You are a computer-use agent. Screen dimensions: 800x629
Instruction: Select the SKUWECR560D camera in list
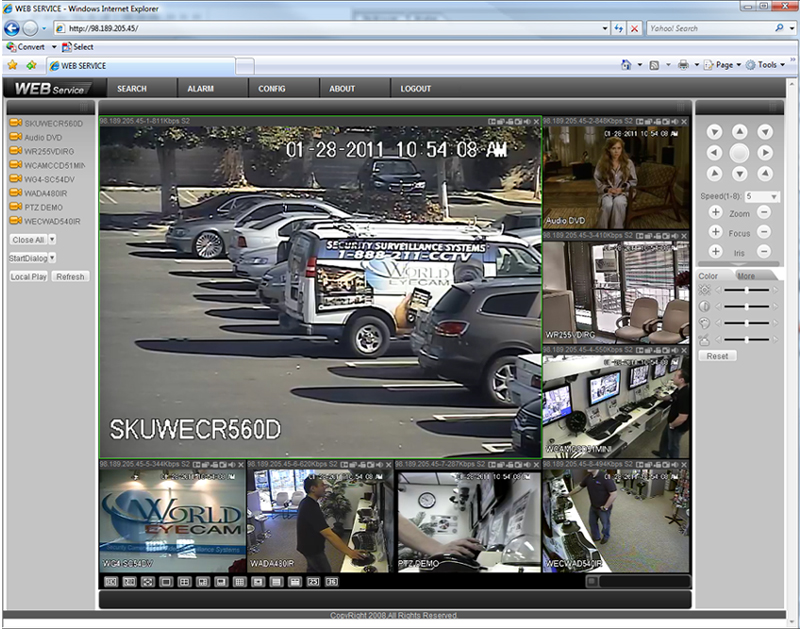46,123
